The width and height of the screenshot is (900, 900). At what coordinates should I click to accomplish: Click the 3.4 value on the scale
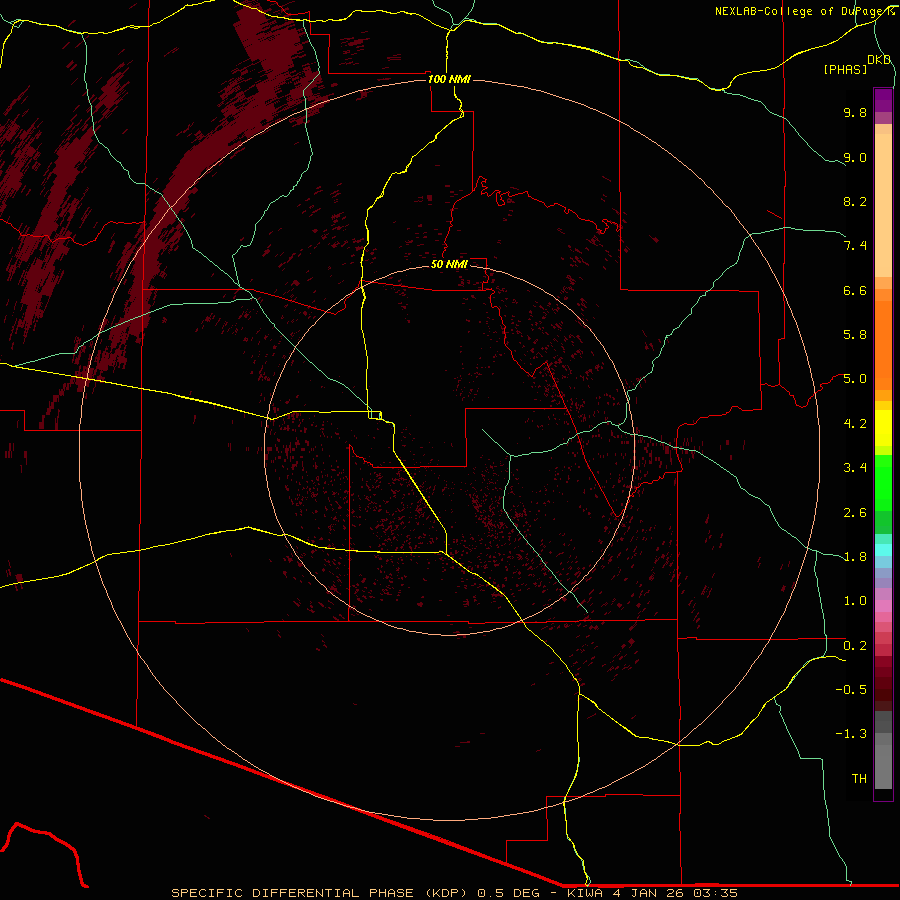coord(855,468)
